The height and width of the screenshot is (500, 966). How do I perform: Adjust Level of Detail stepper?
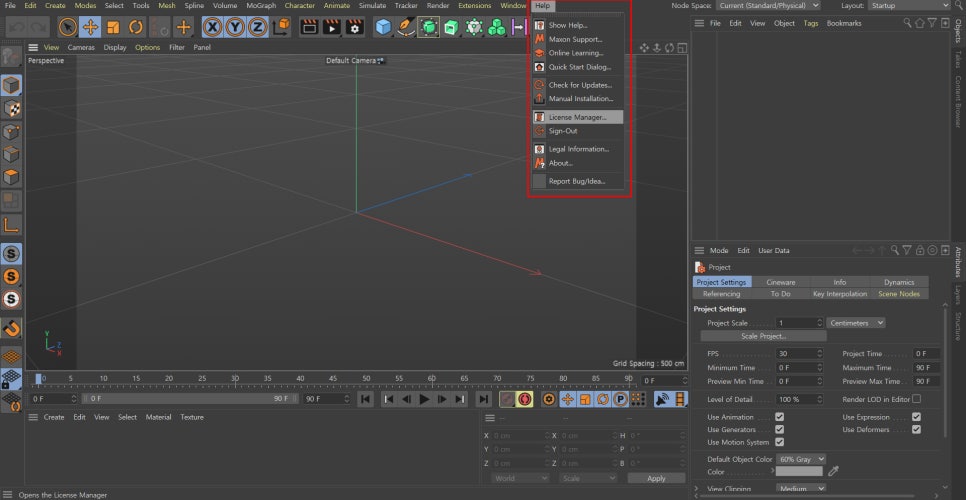pos(819,399)
